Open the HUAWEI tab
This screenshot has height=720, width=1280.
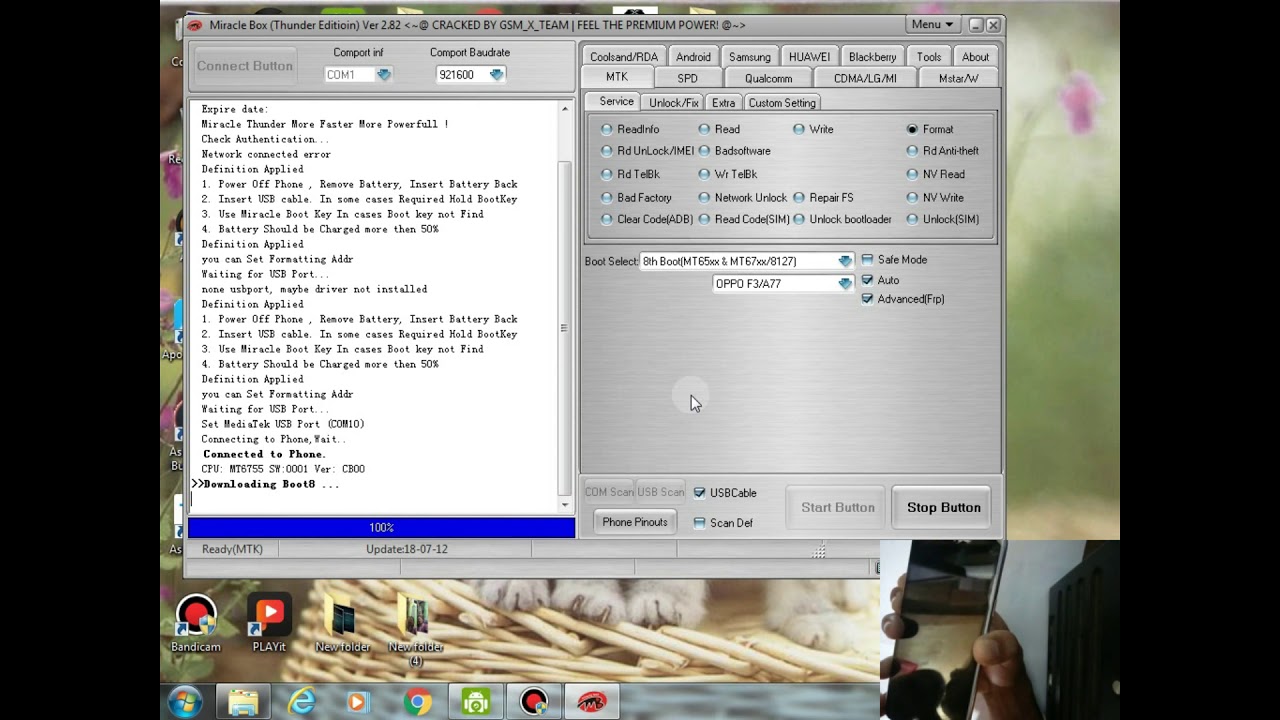click(809, 57)
